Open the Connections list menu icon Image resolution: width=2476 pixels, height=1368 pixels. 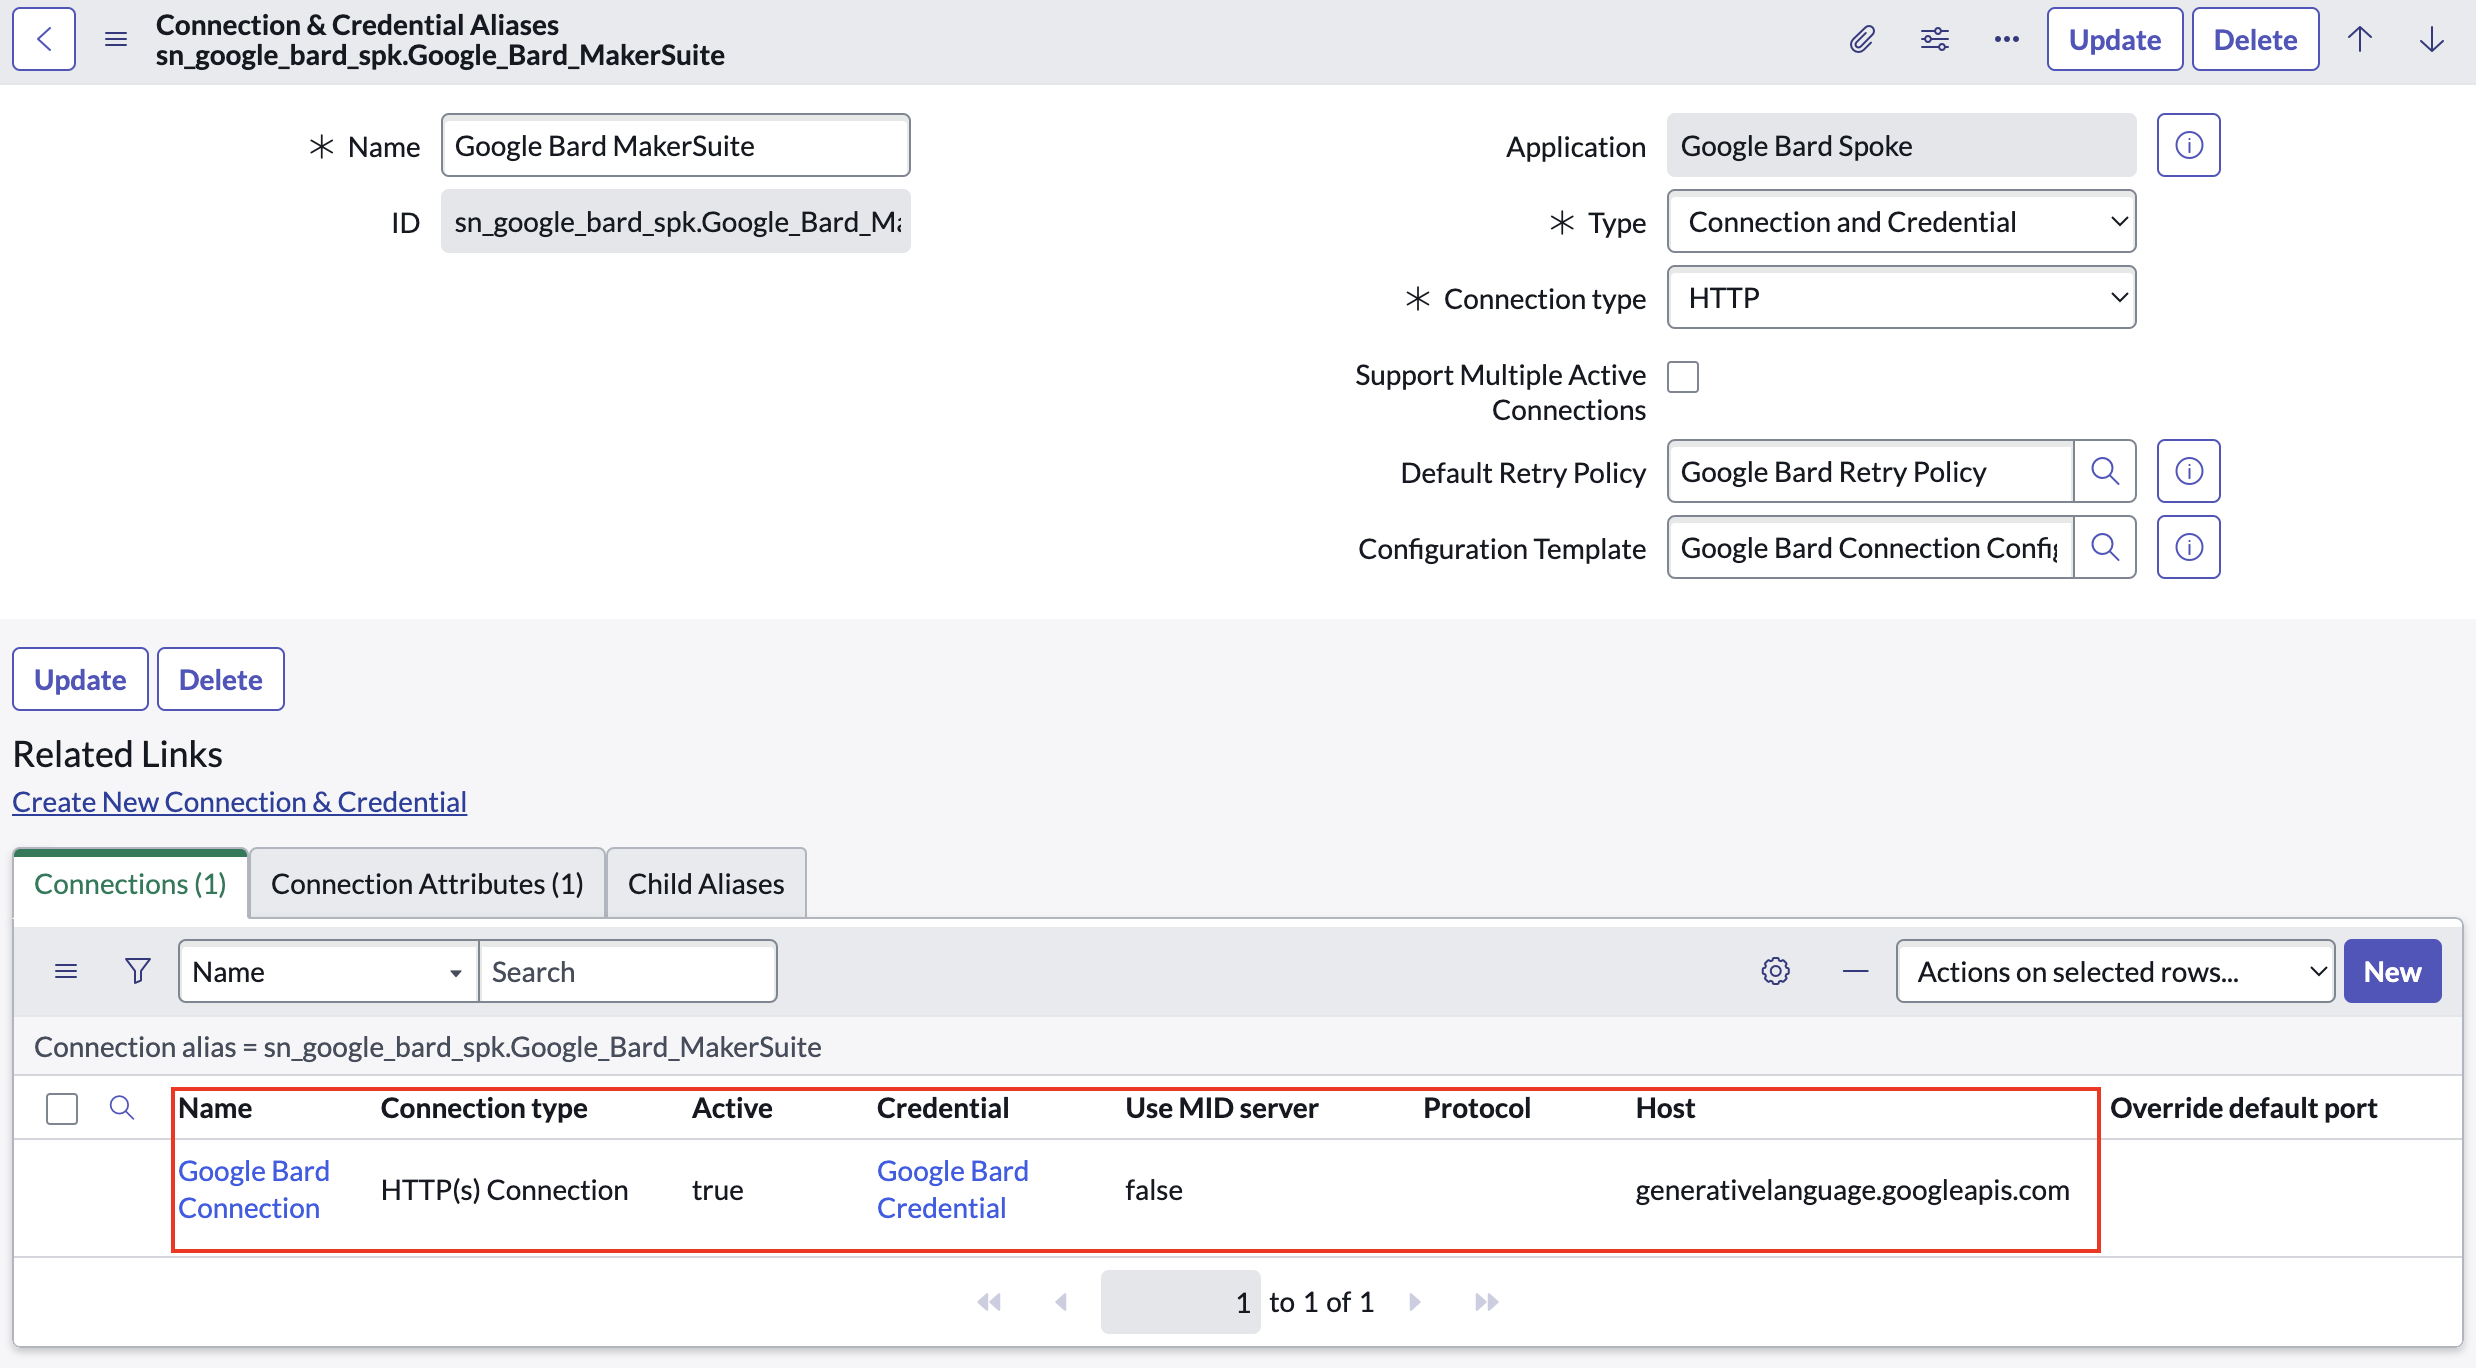tap(66, 972)
